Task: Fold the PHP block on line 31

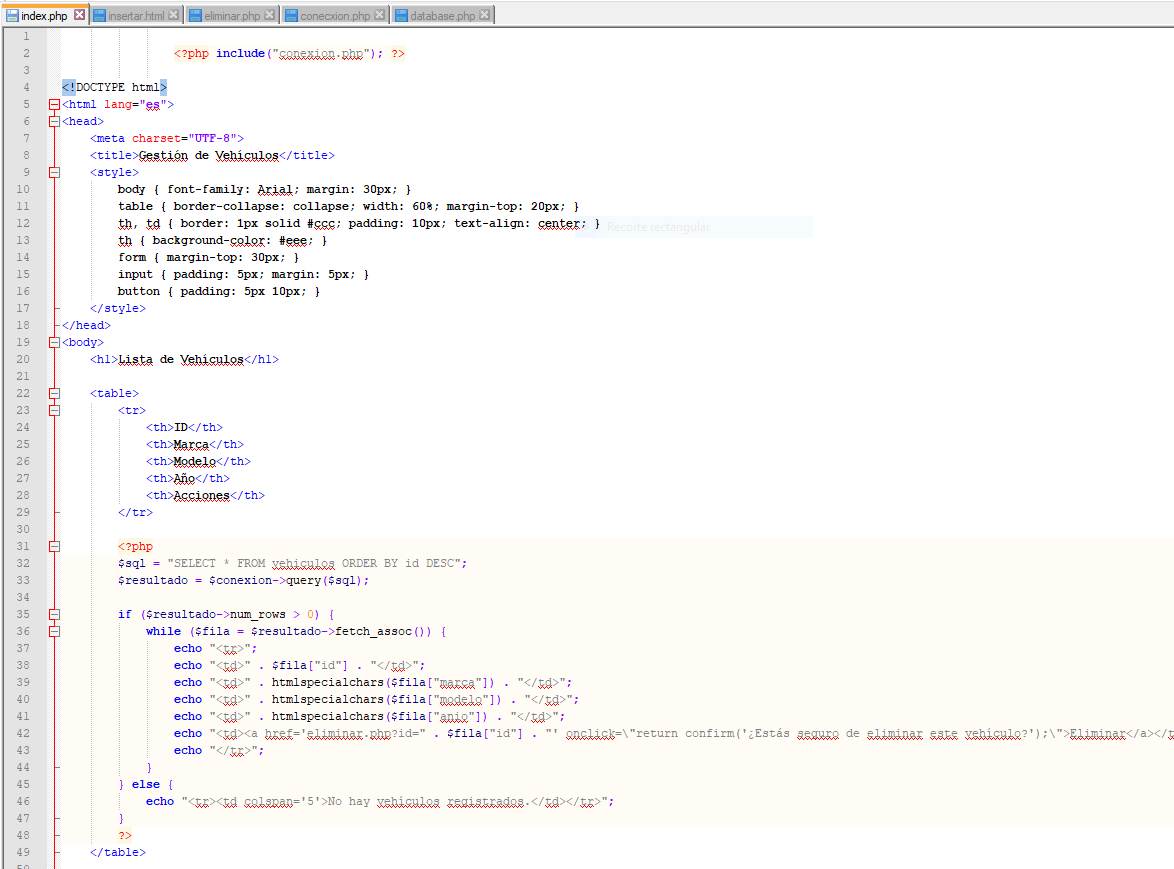Action: [54, 547]
